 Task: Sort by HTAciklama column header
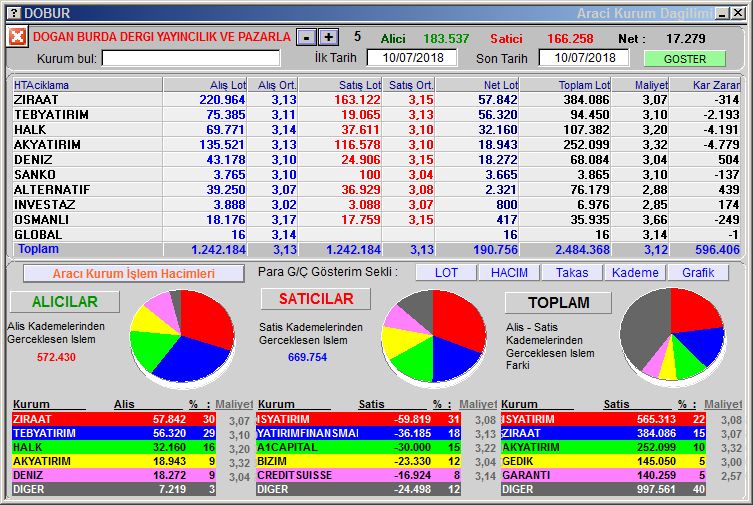click(x=87, y=85)
